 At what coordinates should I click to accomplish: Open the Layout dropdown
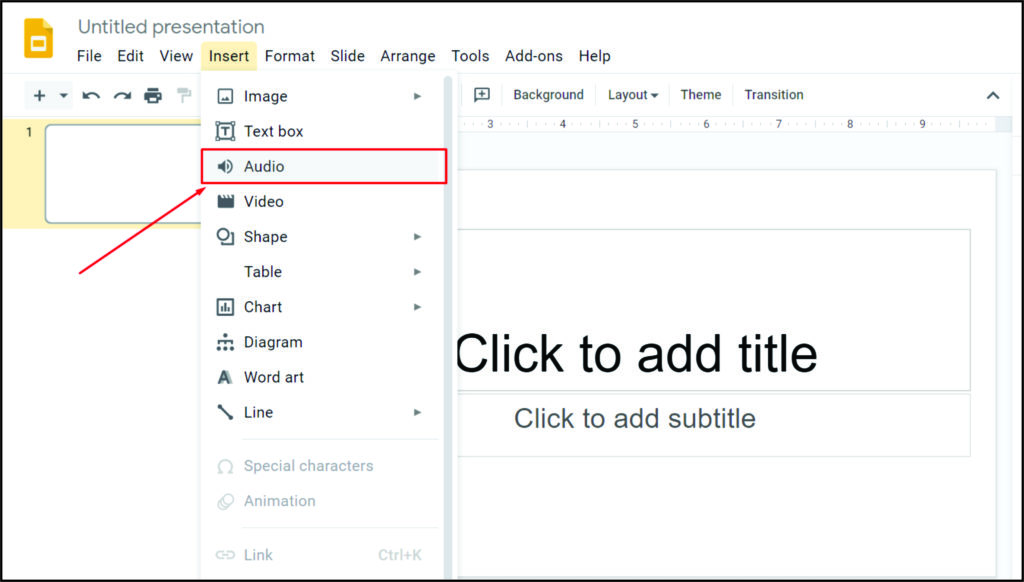(x=632, y=94)
